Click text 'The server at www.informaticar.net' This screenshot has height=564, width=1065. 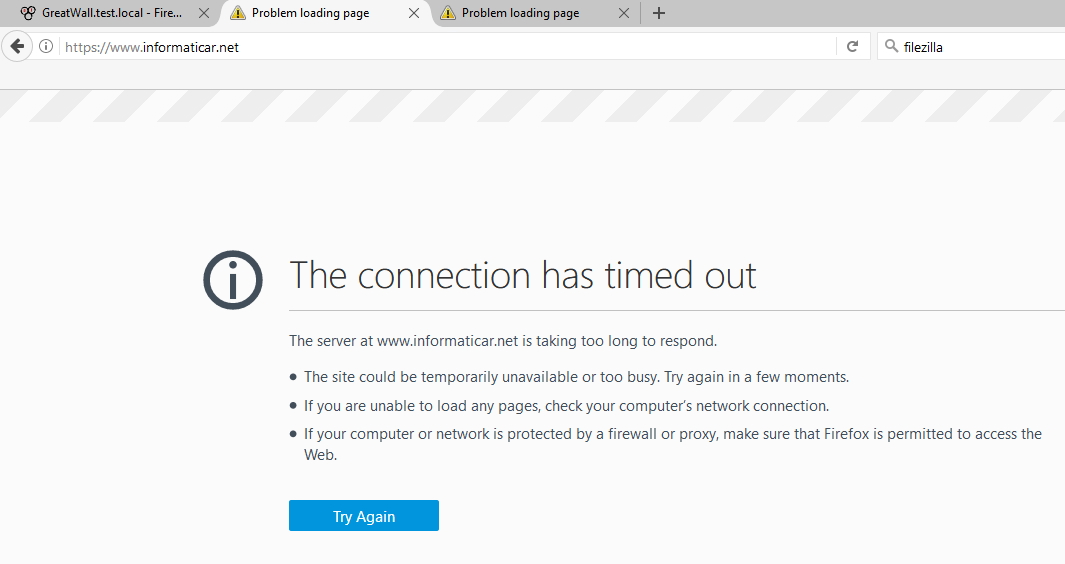403,340
